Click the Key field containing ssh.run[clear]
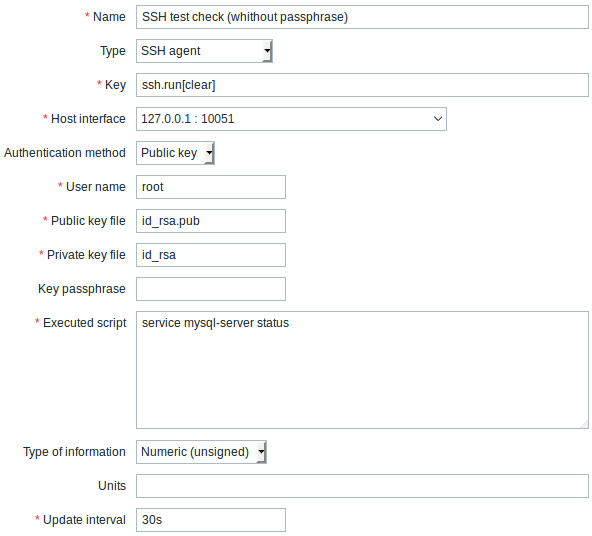Viewport: 592px width, 536px height. pos(362,85)
